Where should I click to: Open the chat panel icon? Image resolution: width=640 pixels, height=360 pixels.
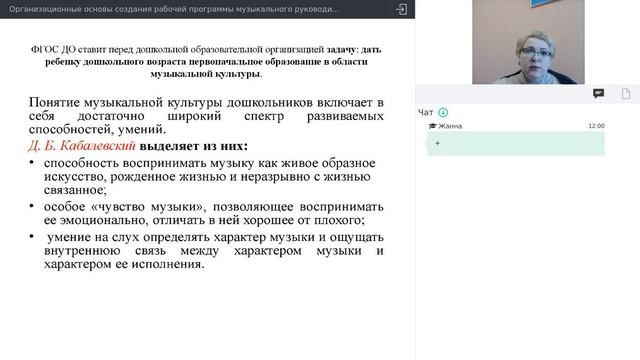point(598,94)
